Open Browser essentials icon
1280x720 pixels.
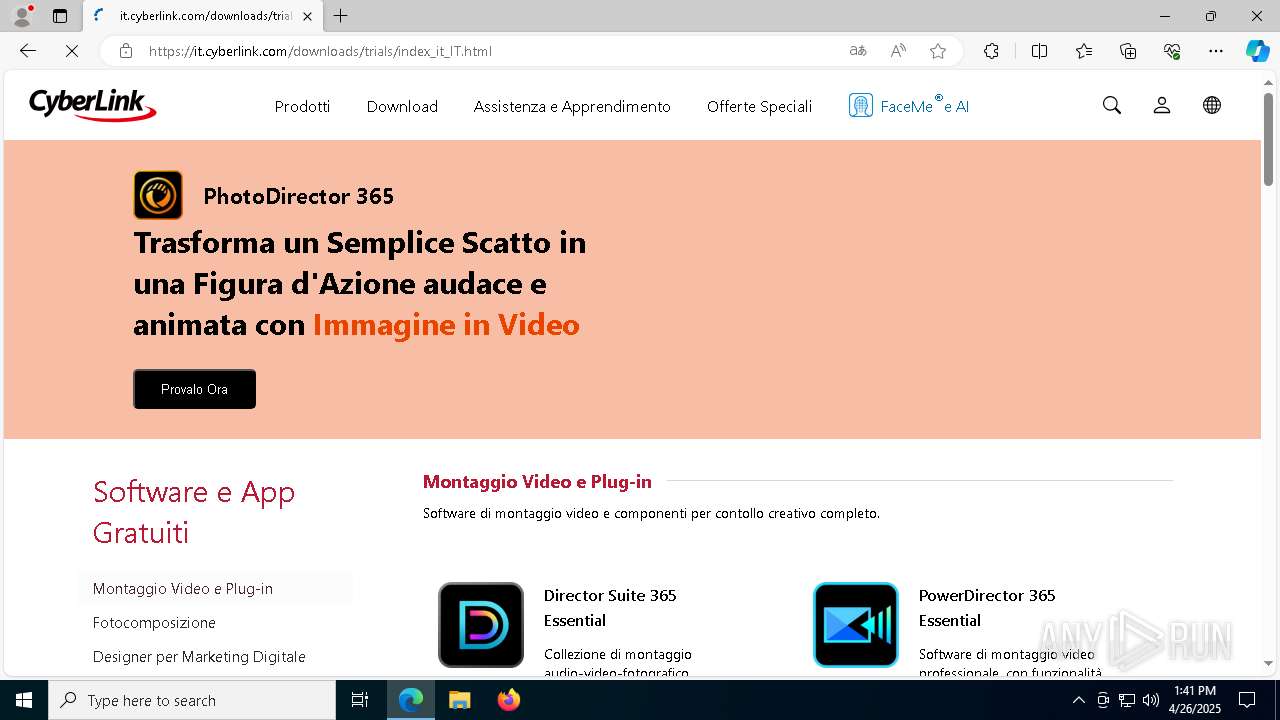pos(1172,51)
